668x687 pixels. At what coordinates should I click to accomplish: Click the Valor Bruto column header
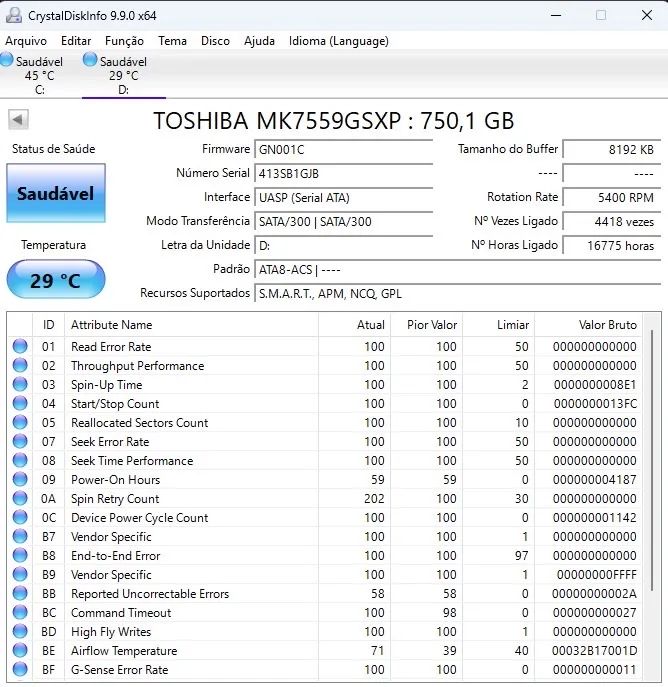(x=588, y=325)
